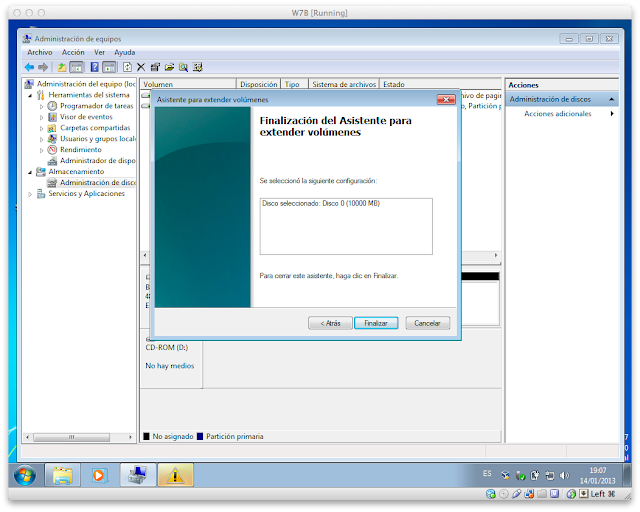Toggle the console tree pane toolbar icon
640x512 pixels.
76,67
